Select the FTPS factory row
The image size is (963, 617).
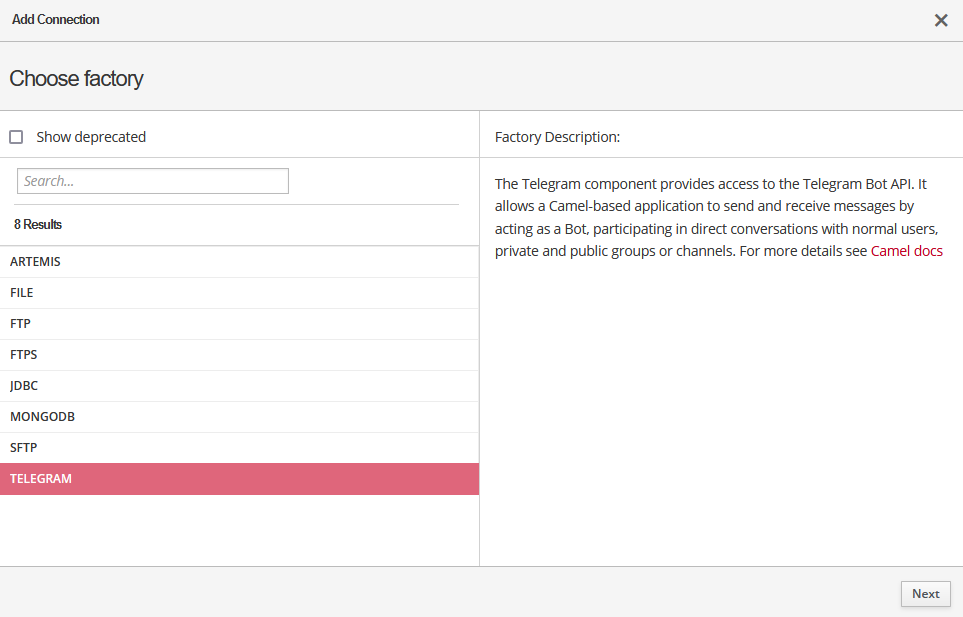239,355
